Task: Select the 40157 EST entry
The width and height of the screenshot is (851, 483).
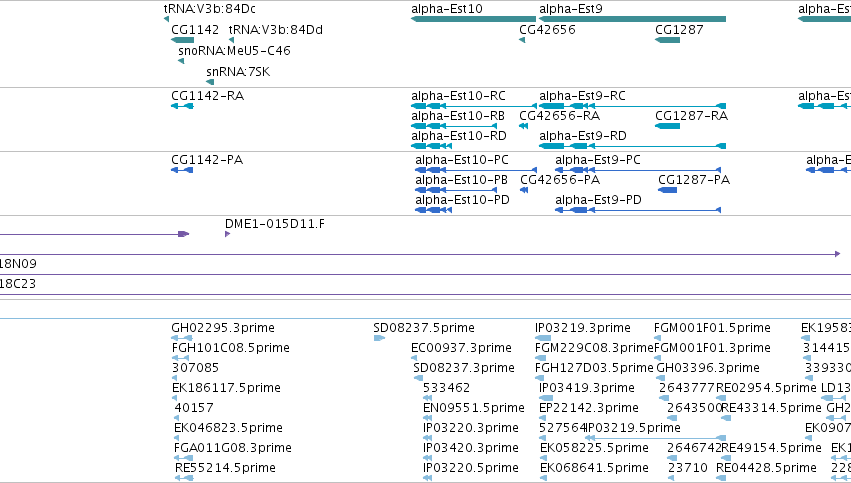Action: pos(194,408)
